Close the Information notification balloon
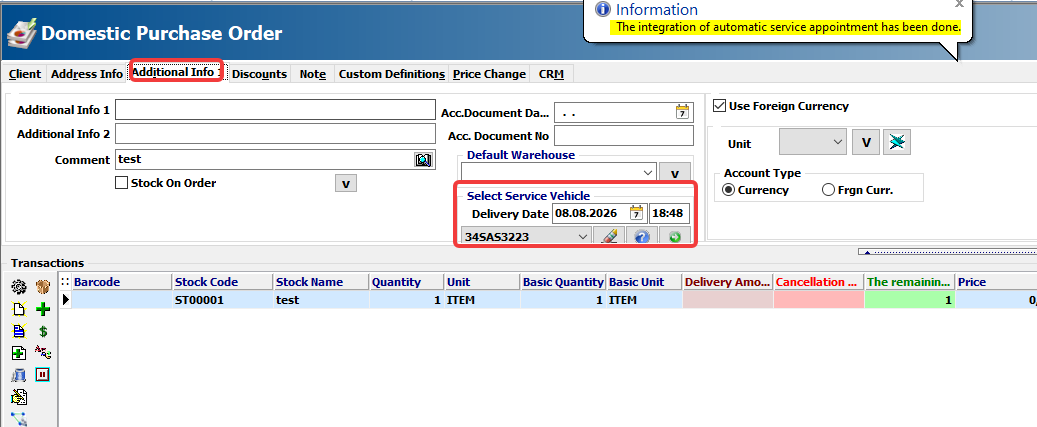The image size is (1037, 427). coord(959,4)
